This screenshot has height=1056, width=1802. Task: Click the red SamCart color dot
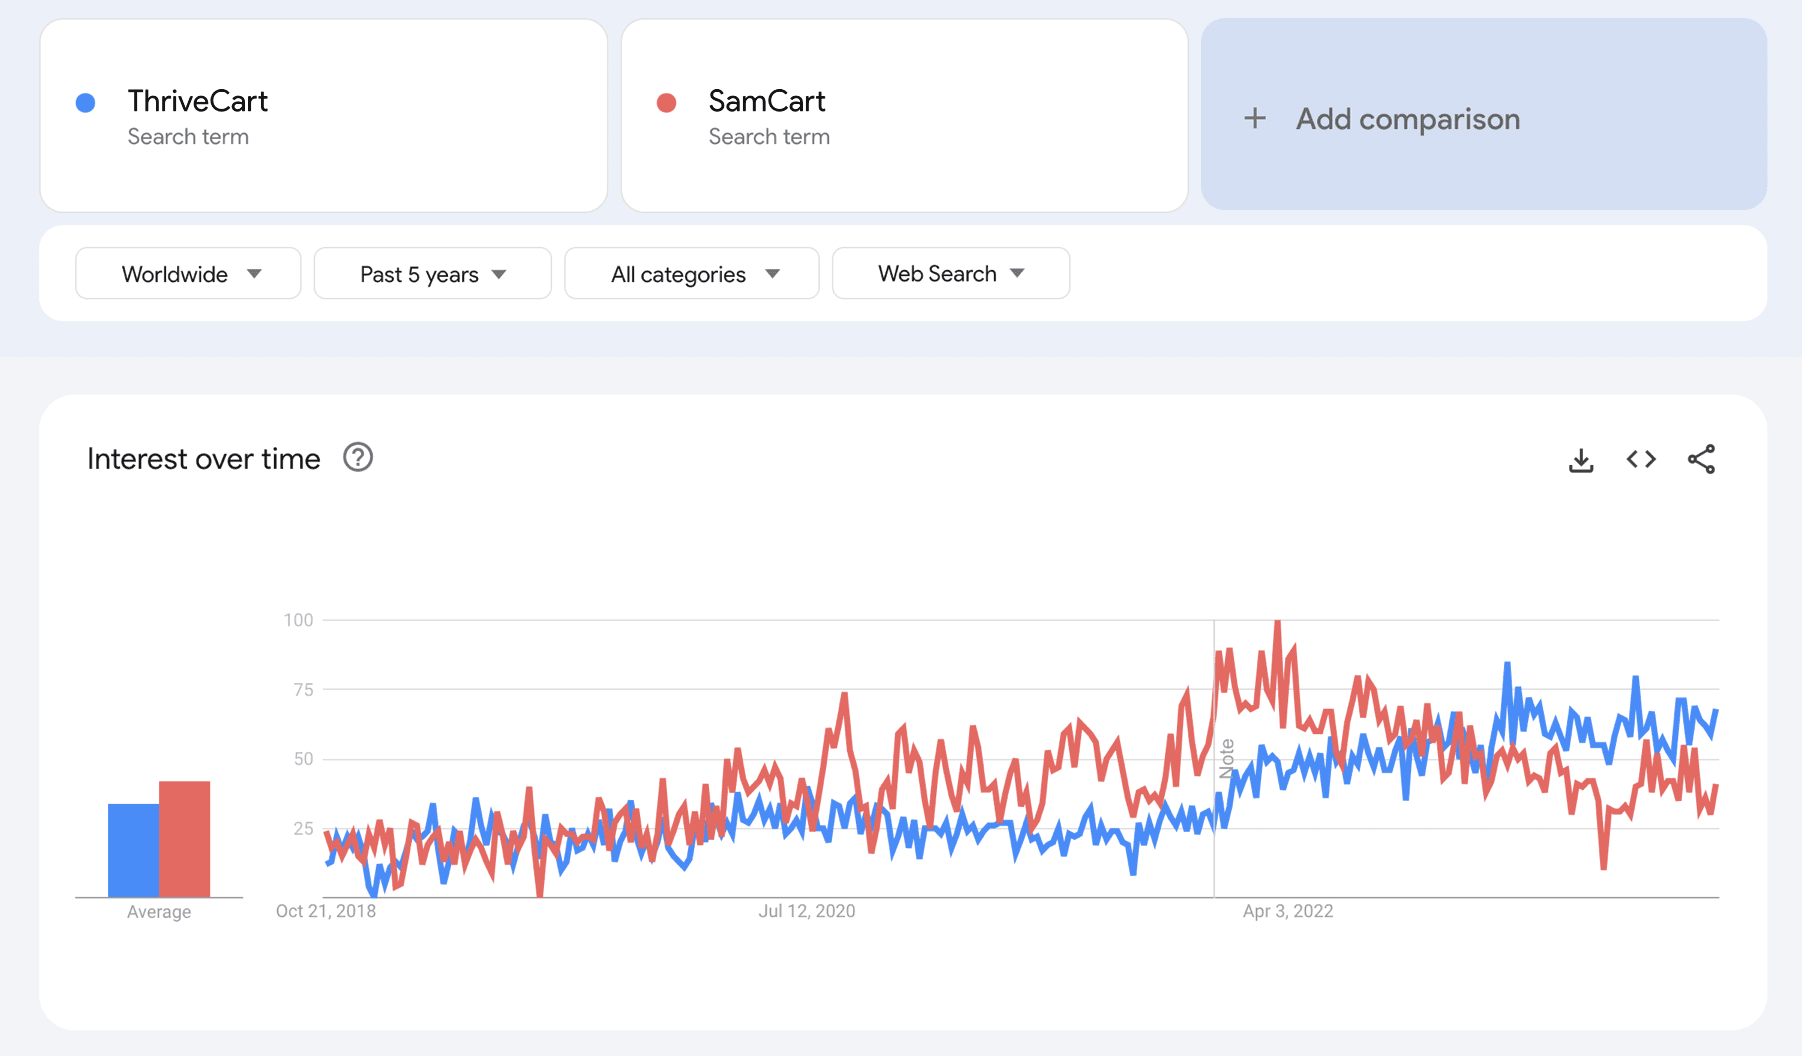[667, 102]
